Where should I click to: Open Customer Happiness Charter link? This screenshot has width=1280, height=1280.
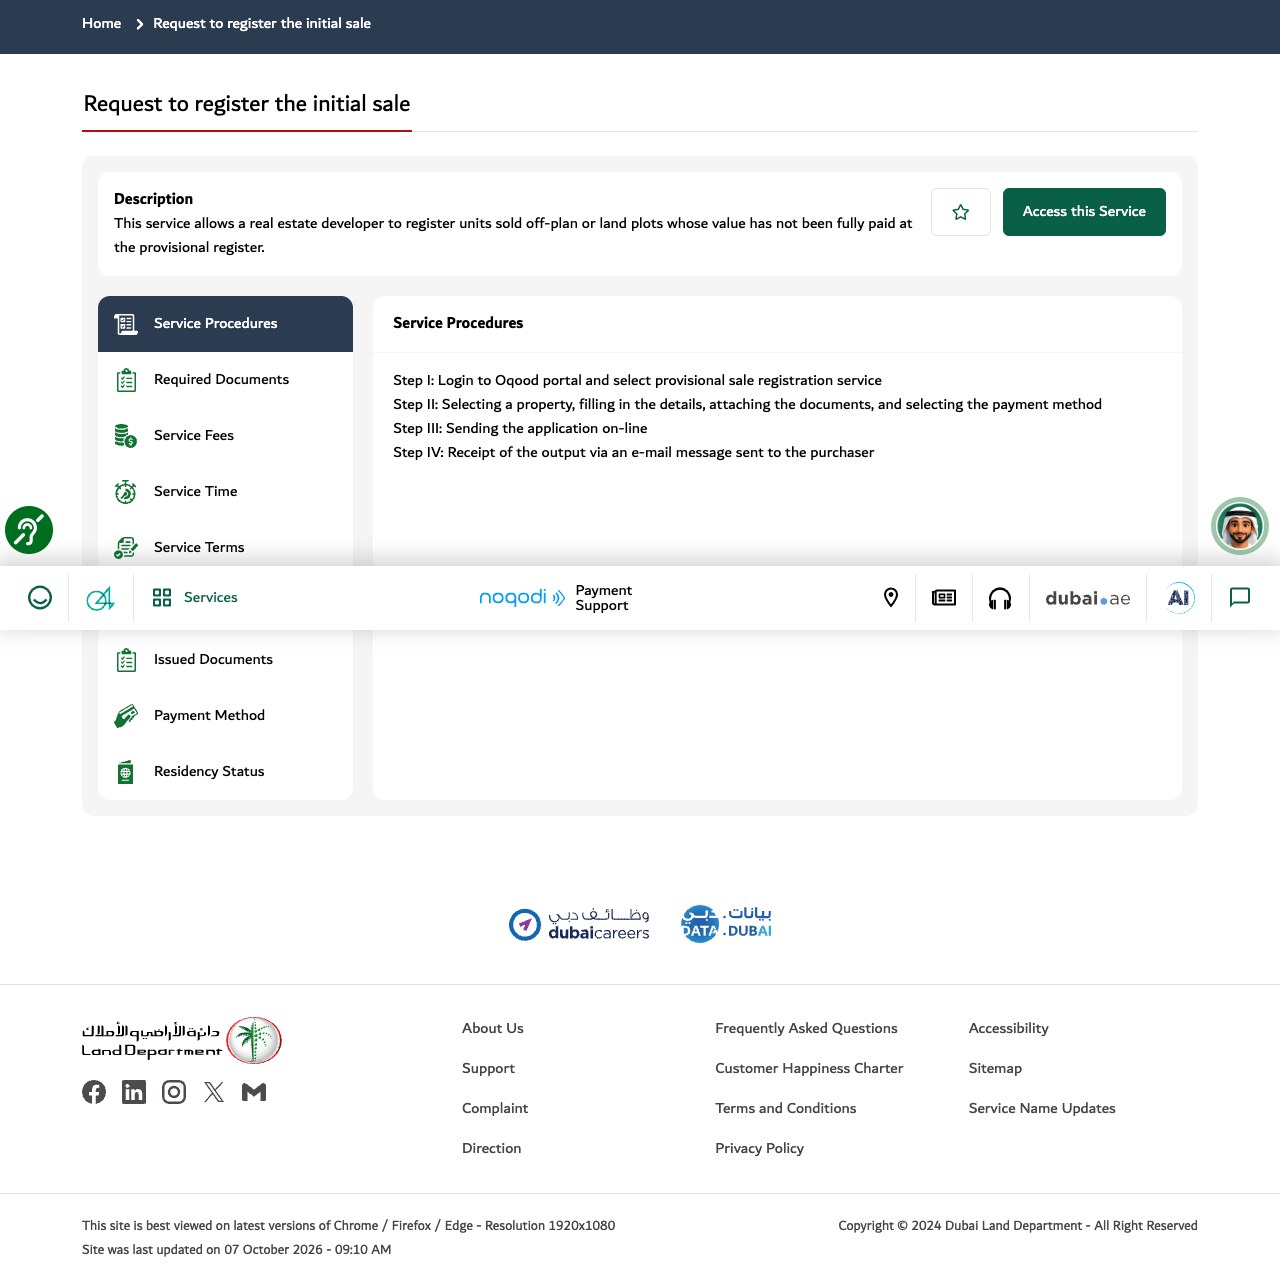pos(809,1068)
